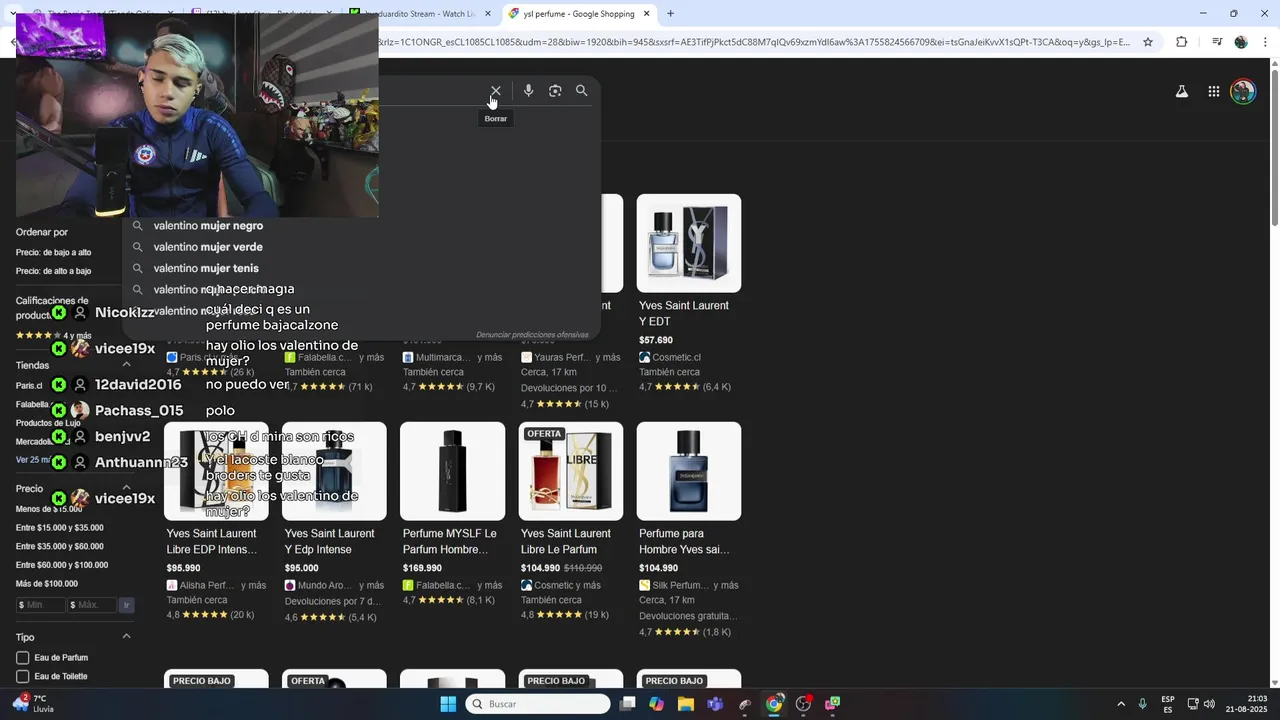Open the Google apps grid
This screenshot has width=1280, height=720.
1213,91
